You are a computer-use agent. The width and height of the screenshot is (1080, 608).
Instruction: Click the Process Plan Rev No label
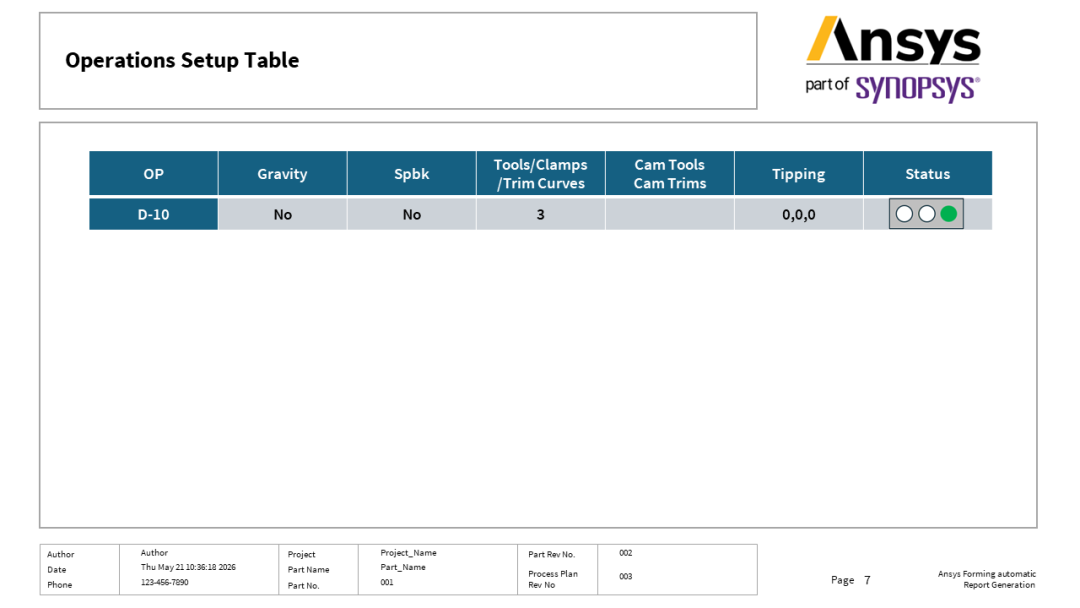[553, 579]
